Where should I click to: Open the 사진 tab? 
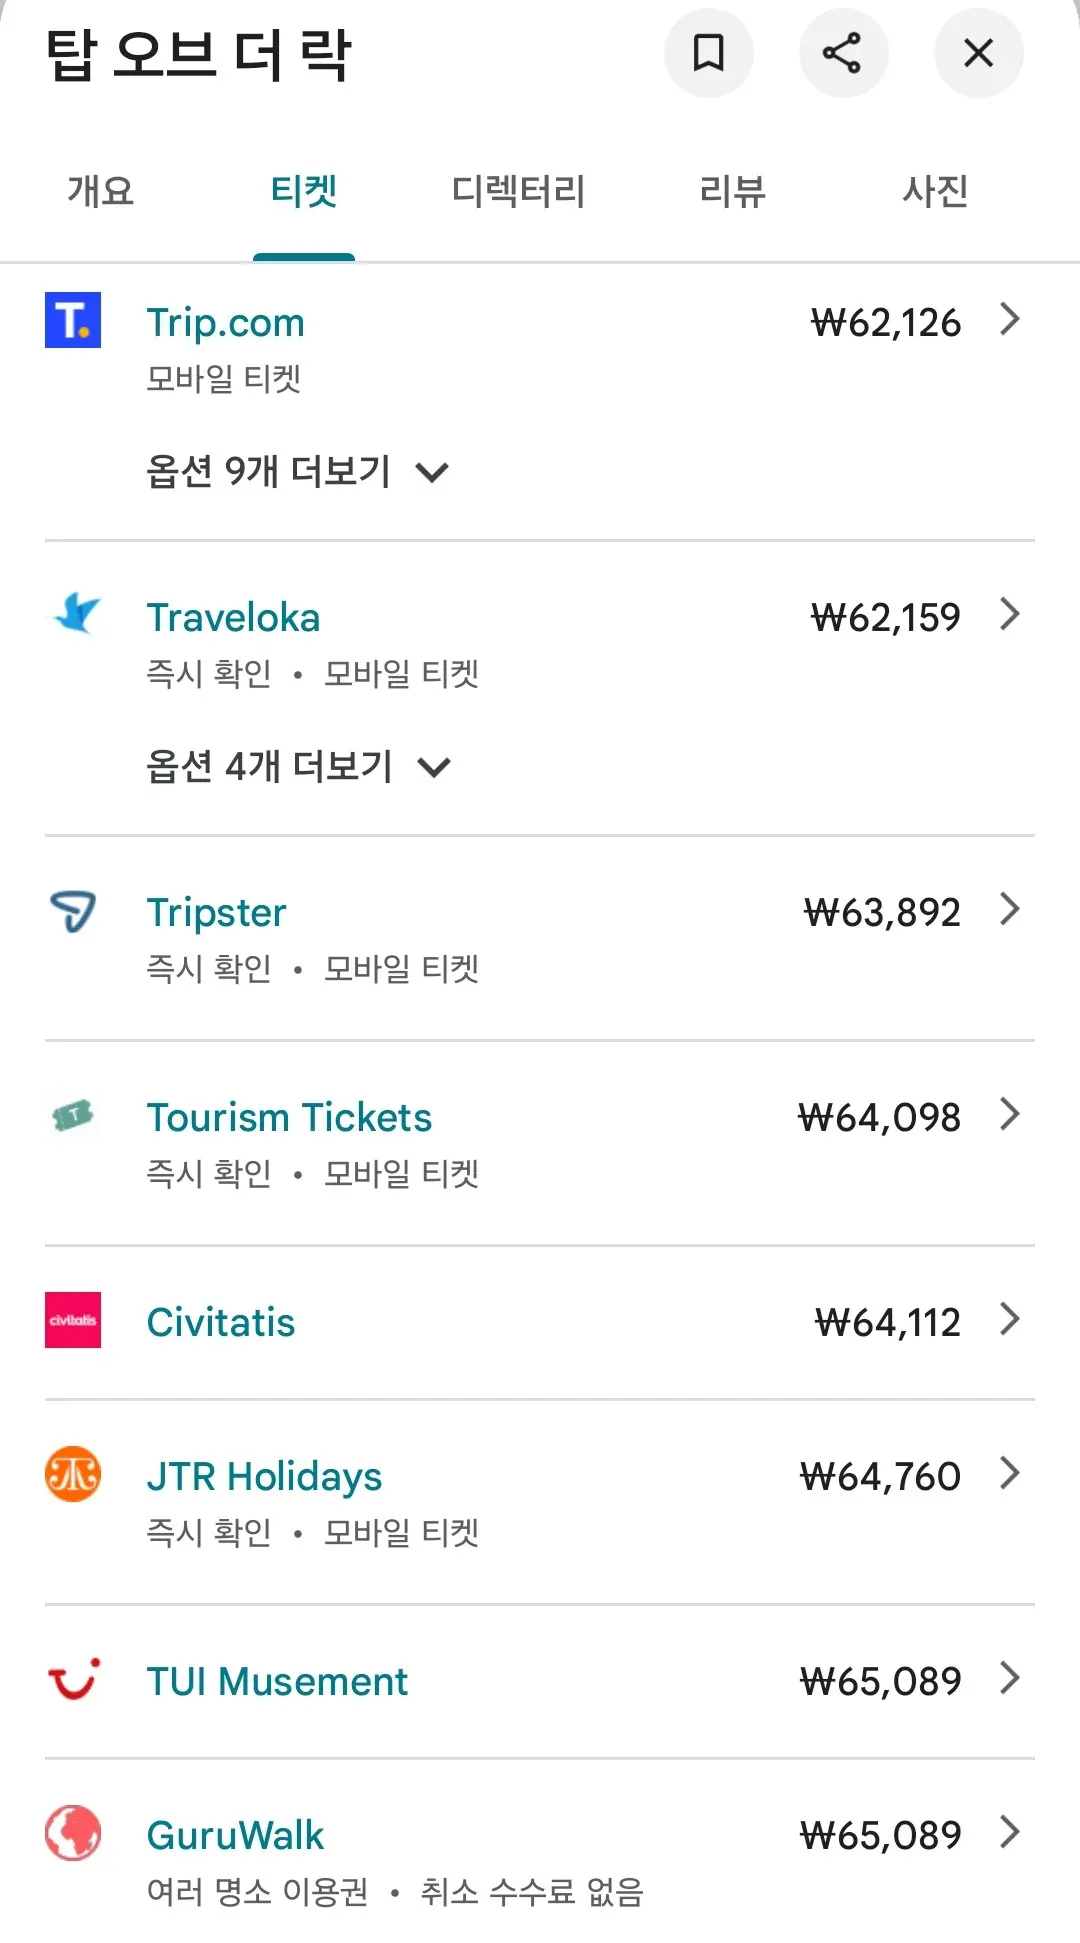(x=935, y=191)
